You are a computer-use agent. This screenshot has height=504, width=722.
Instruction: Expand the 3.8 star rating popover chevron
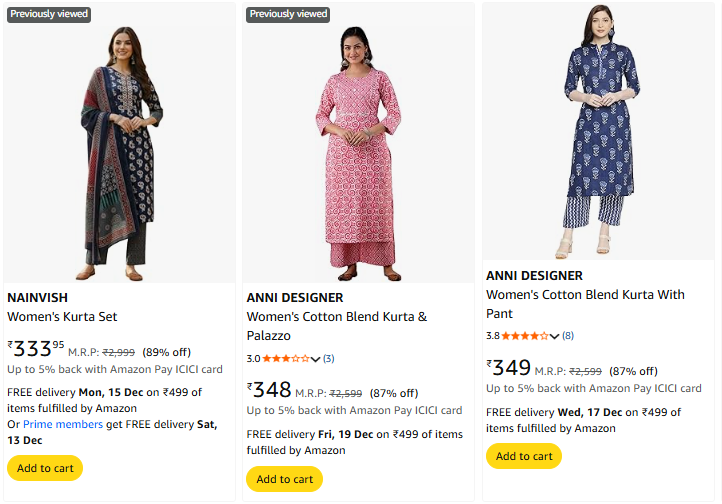pyautogui.click(x=555, y=336)
